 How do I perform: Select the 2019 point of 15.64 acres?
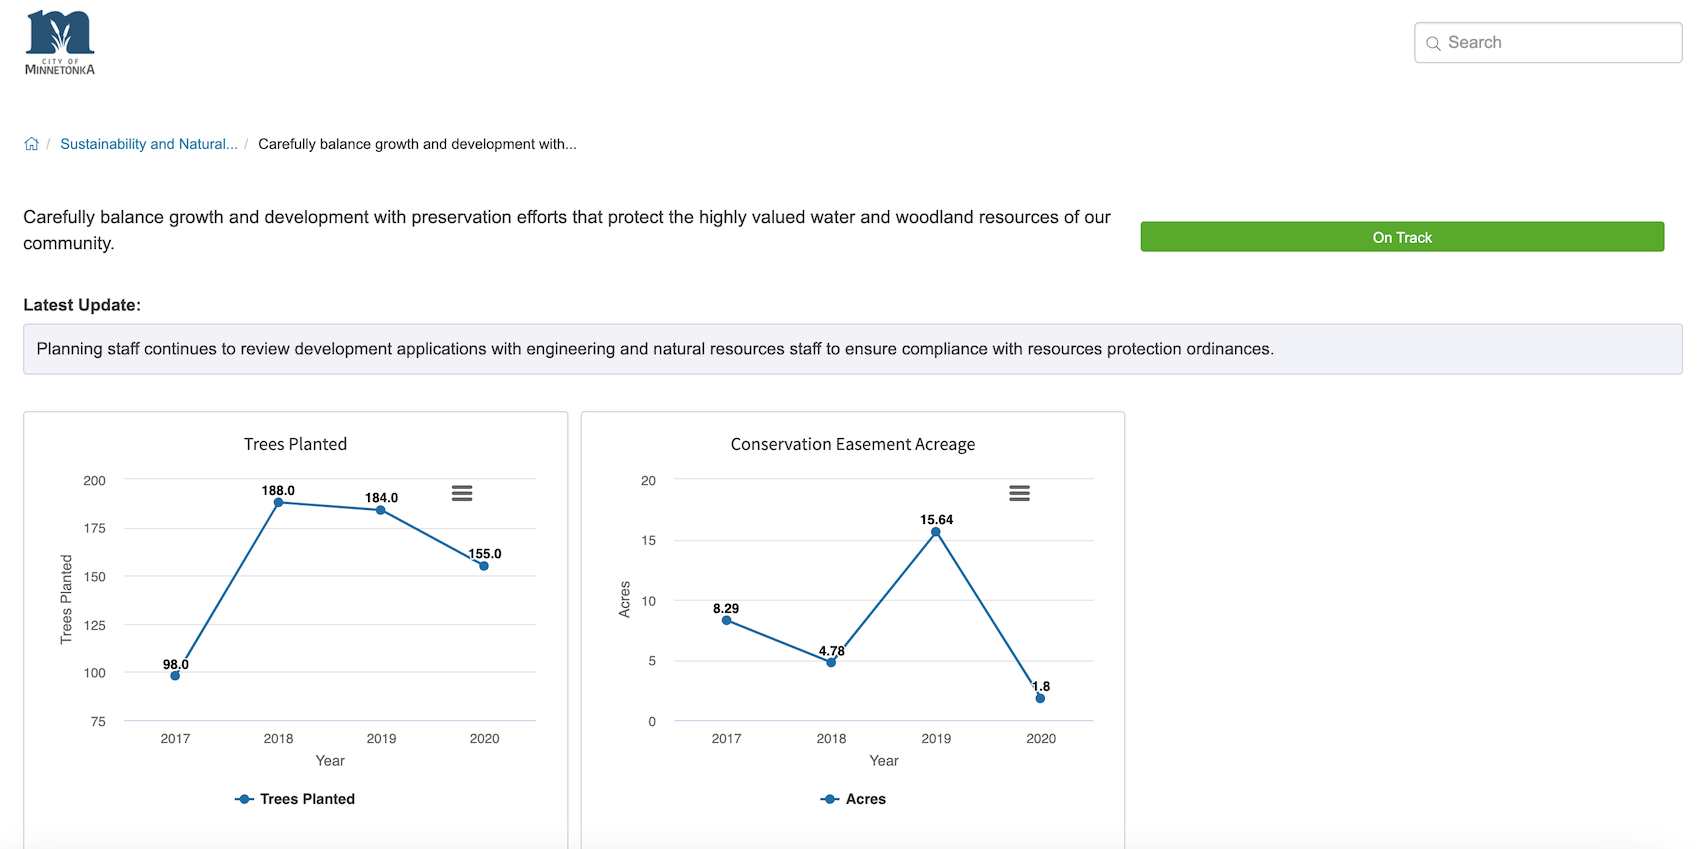(x=936, y=532)
